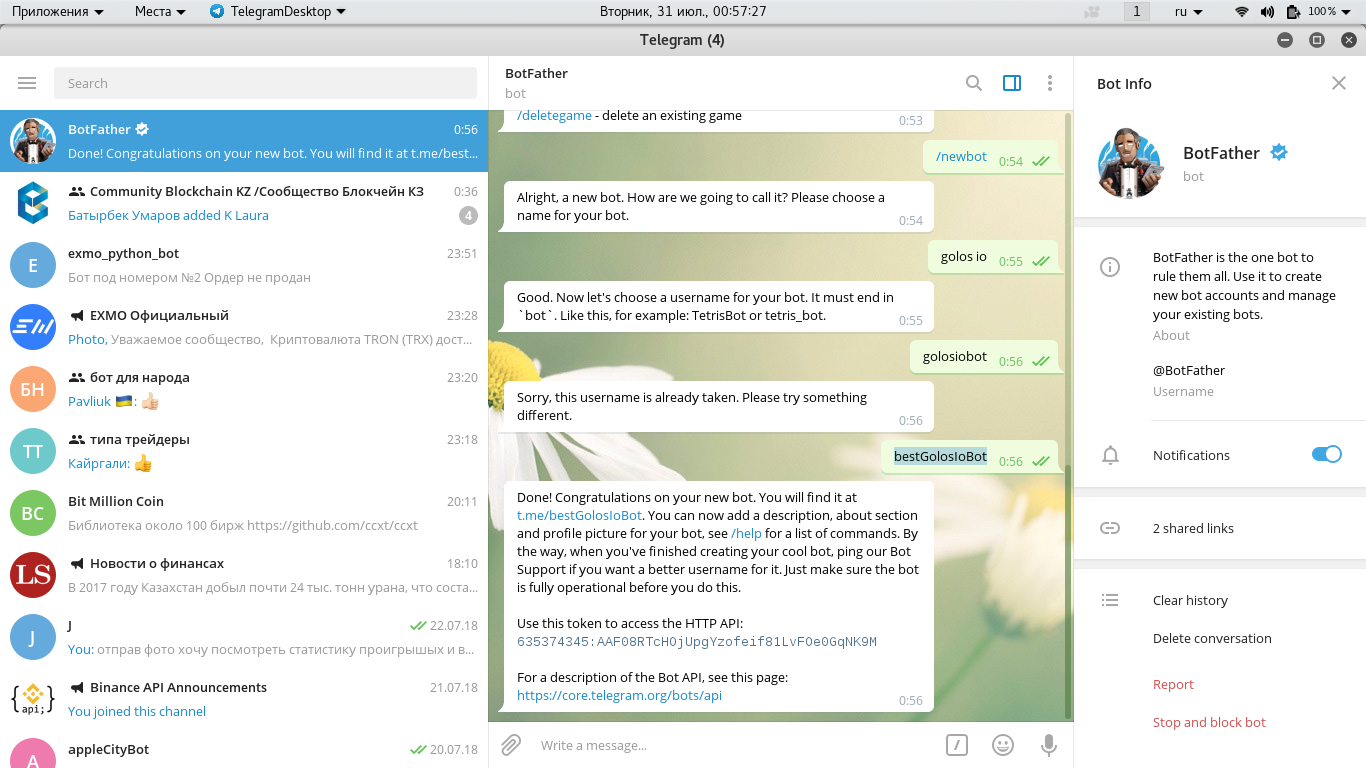Viewport: 1366px width, 768px height.
Task: Click the About info circle icon
Action: 1109,267
